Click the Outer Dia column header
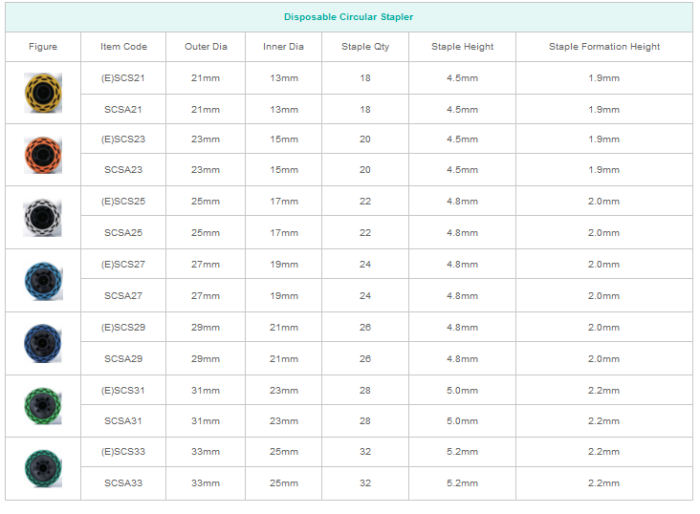The width and height of the screenshot is (700, 514). [205, 47]
